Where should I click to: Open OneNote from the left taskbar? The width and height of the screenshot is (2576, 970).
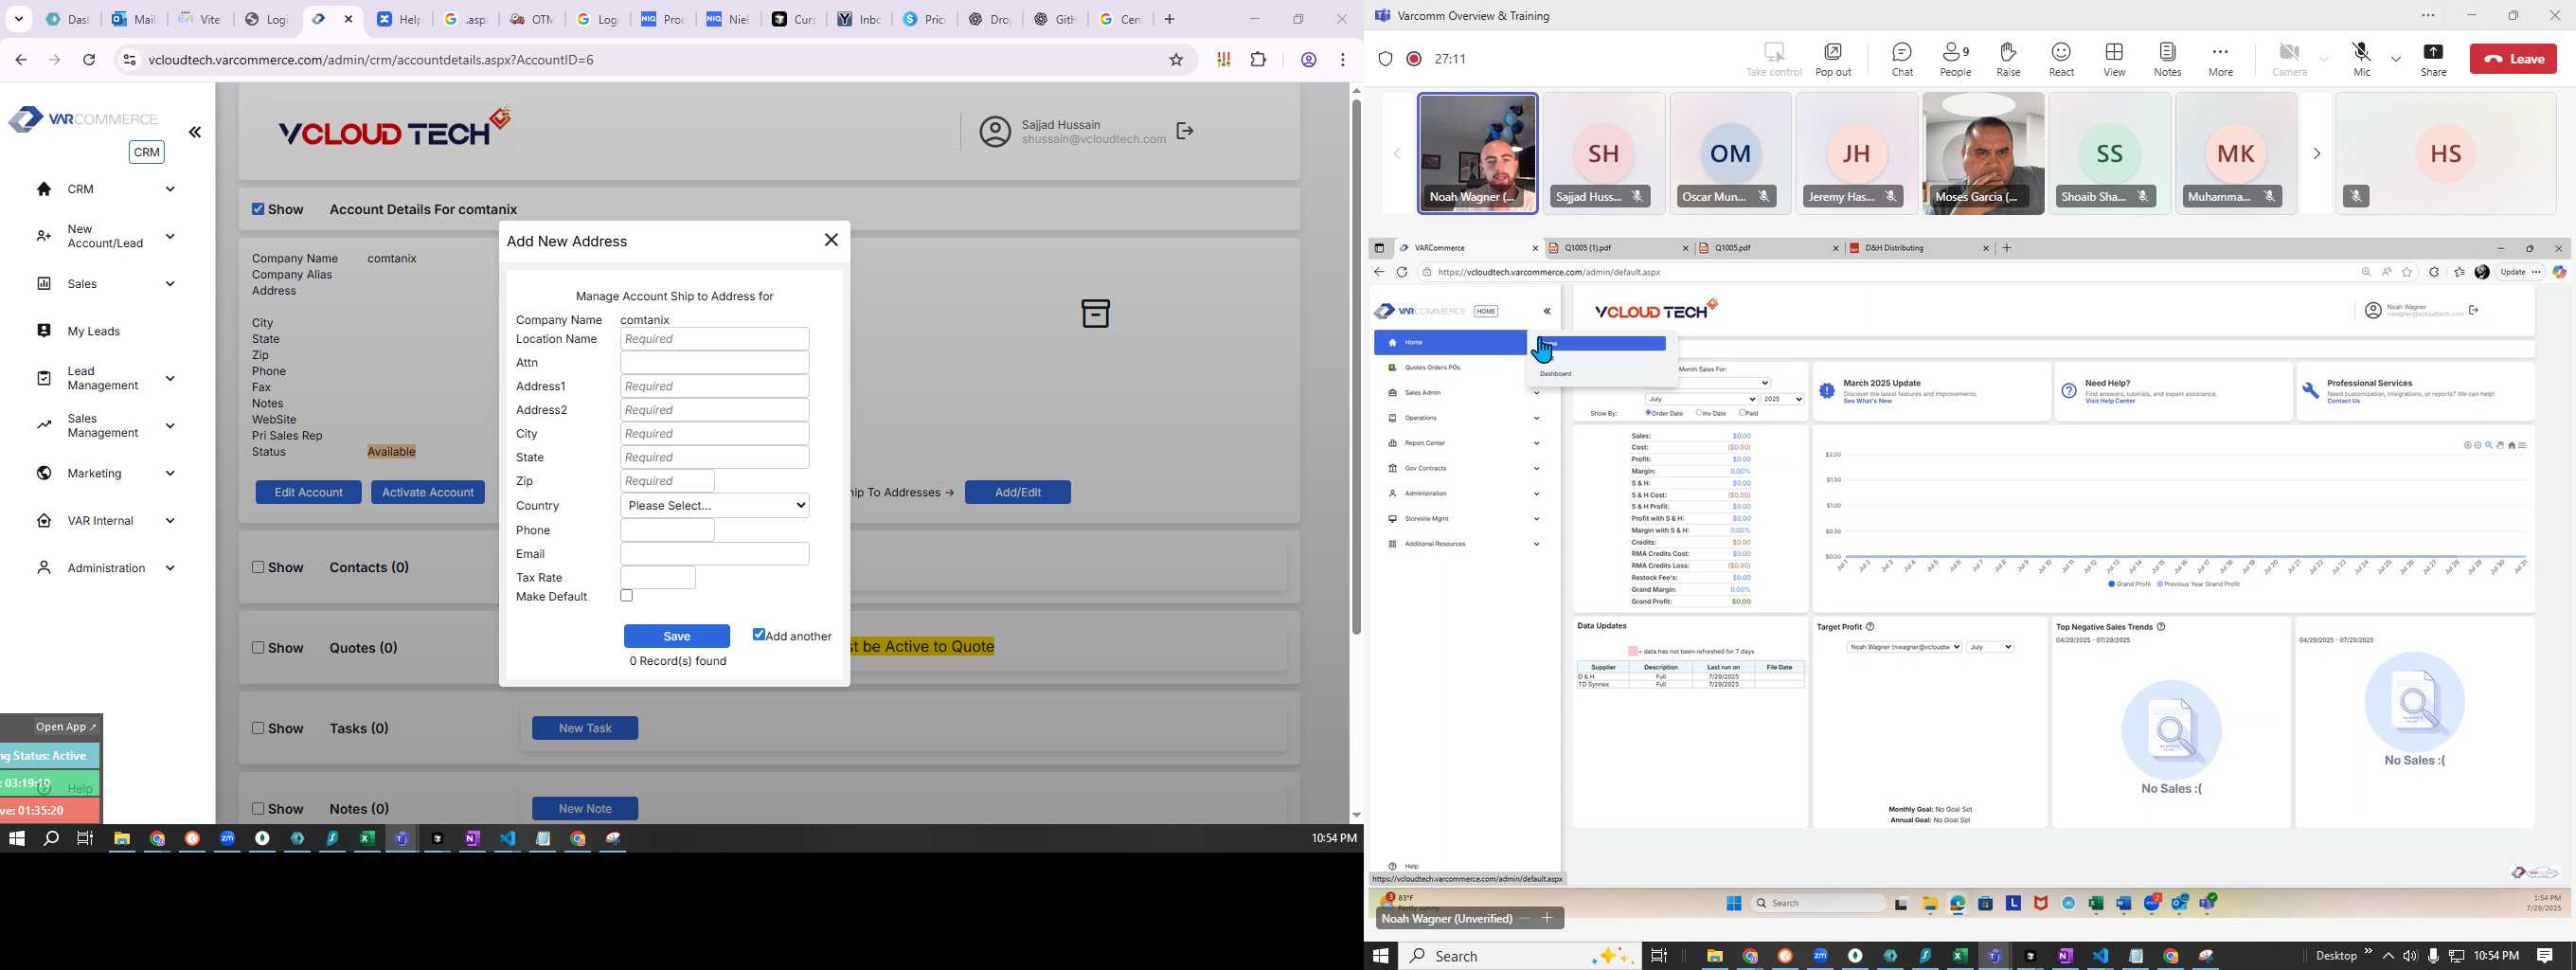coord(472,839)
